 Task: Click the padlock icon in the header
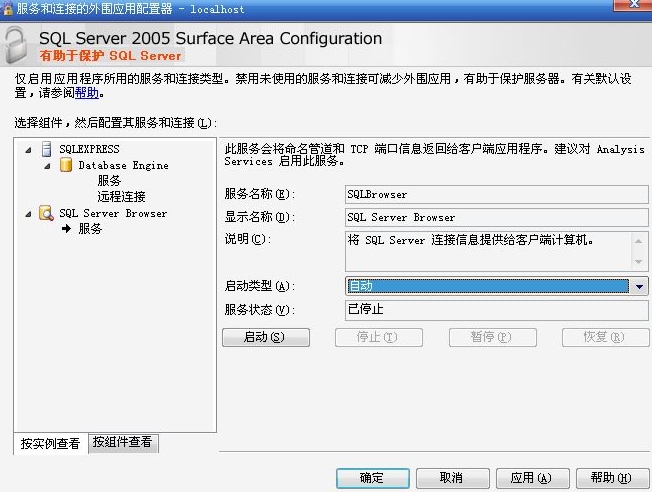click(17, 45)
